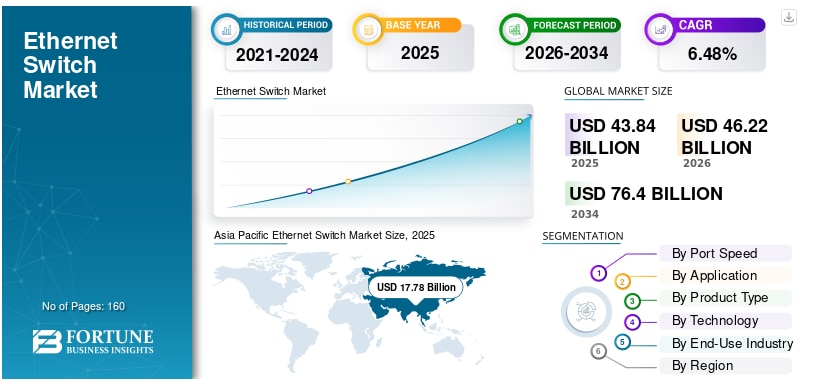Click the Forecast Period chart icon
820x382 pixels.
(x=515, y=30)
